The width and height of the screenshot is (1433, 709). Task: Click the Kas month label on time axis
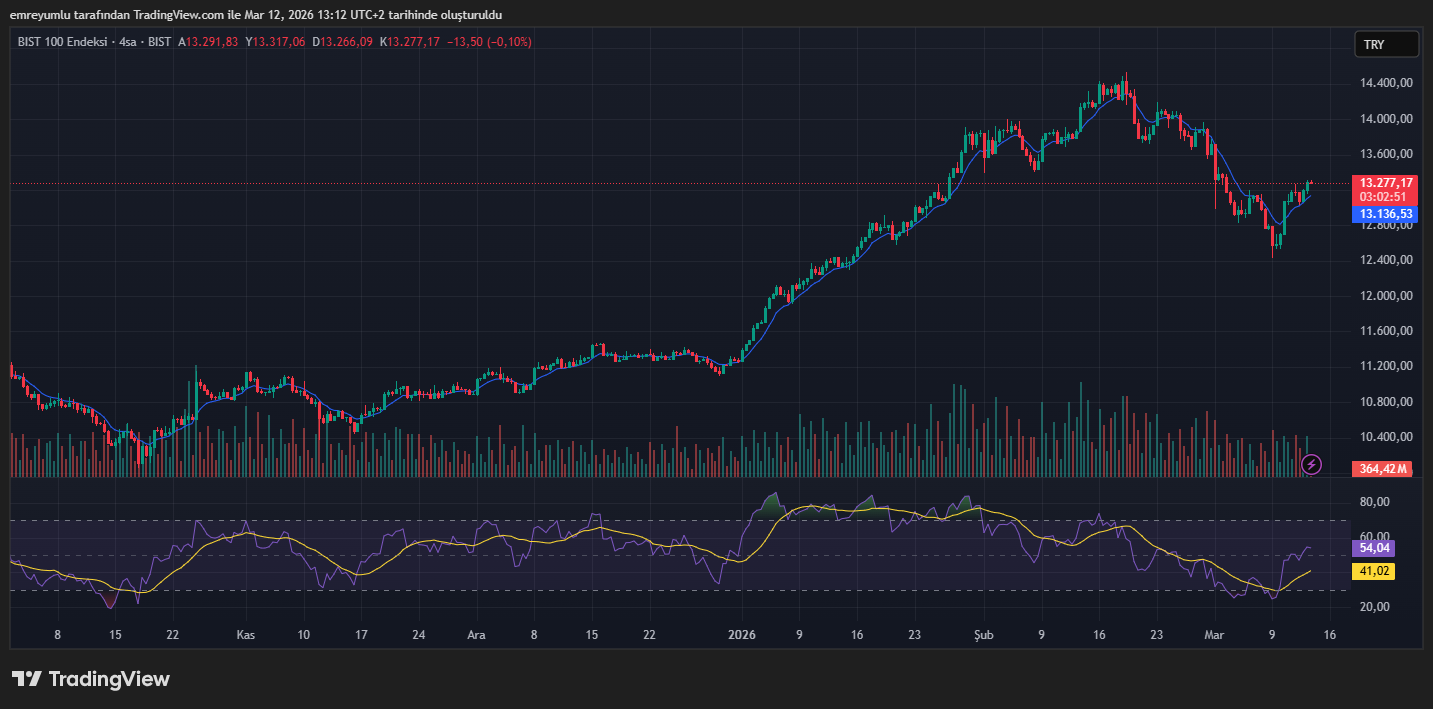(x=245, y=635)
